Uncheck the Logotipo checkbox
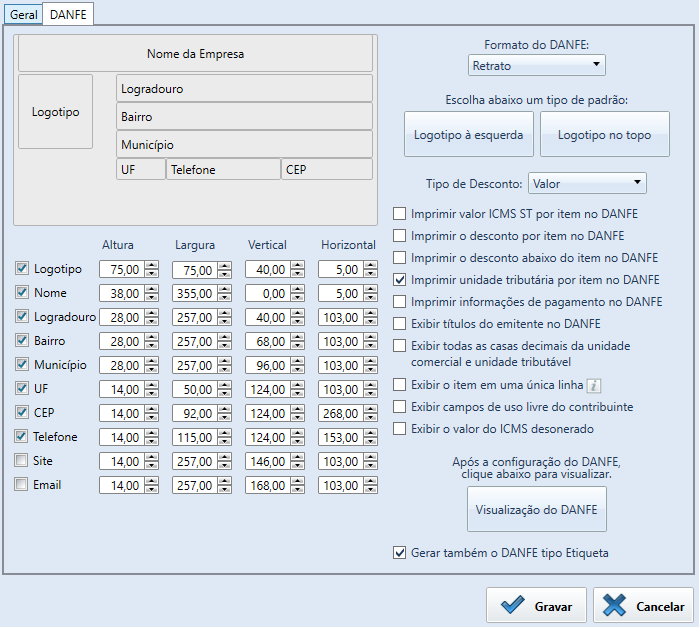Image resolution: width=699 pixels, height=627 pixels. [22, 269]
